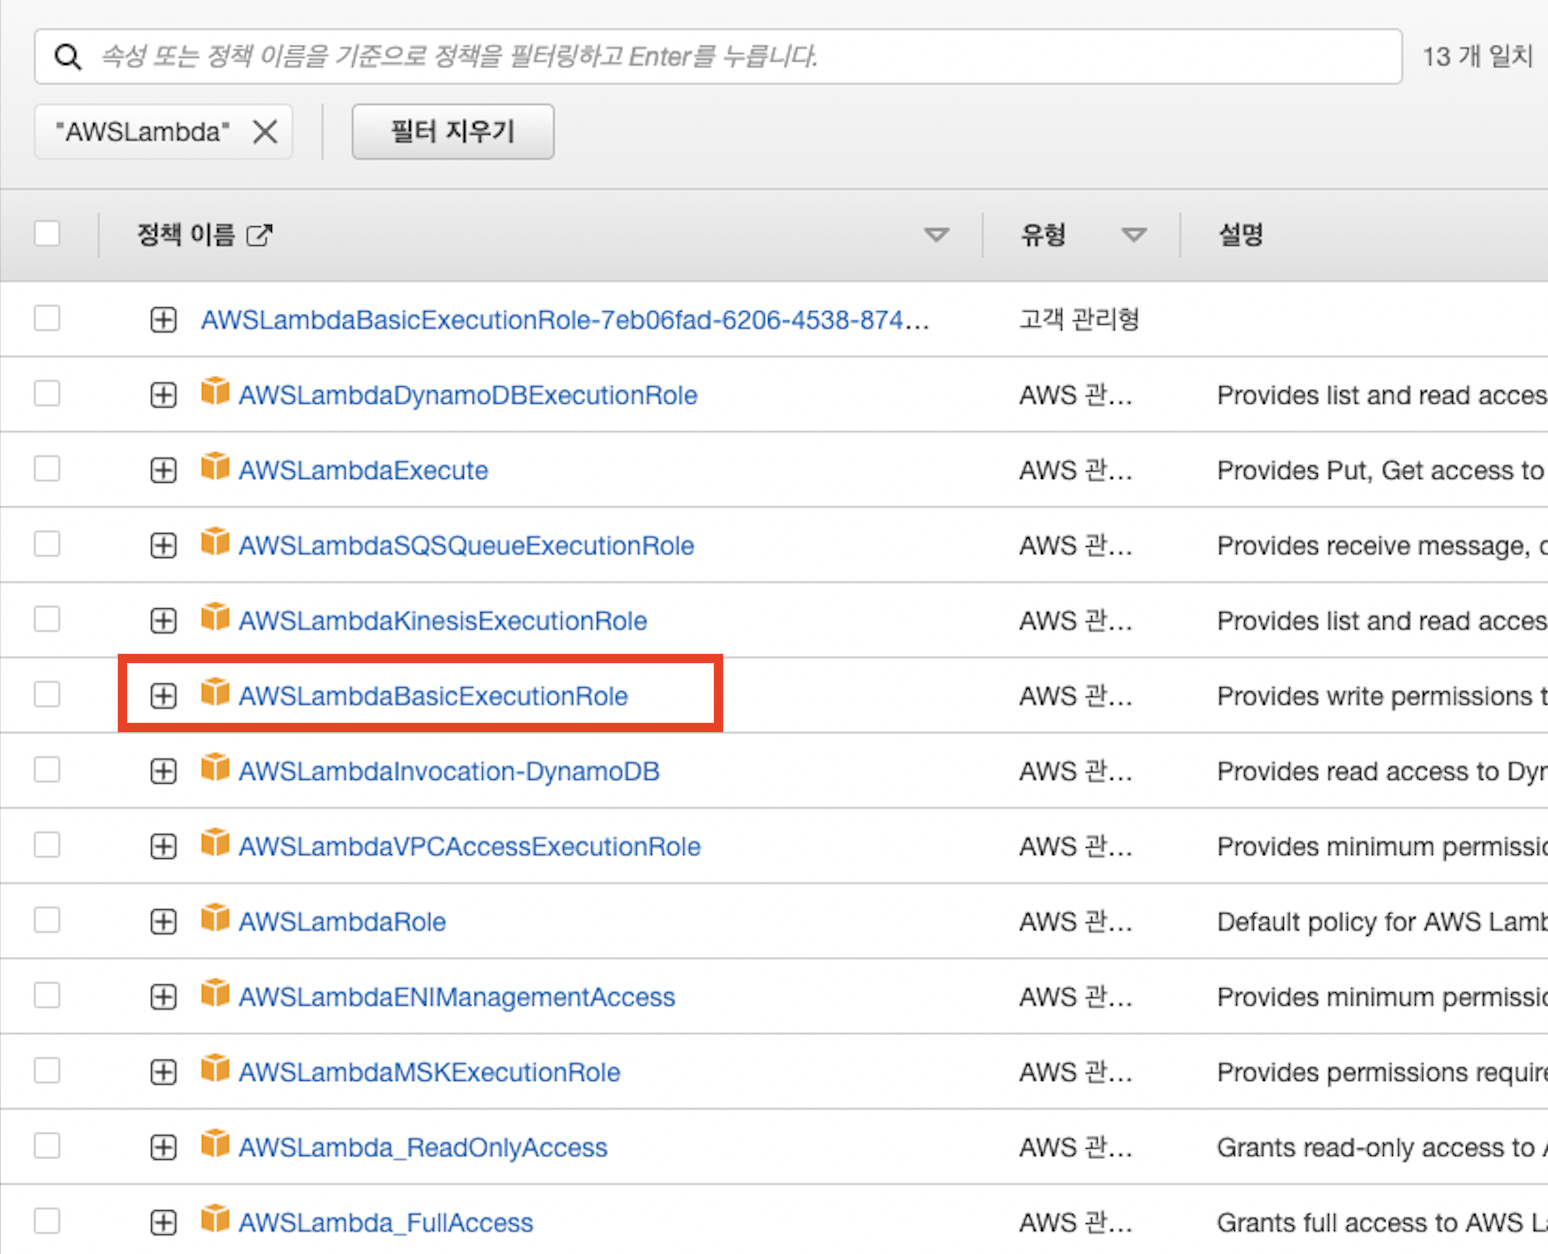This screenshot has width=1548, height=1254.
Task: Click orange box icon beside AWSLambdaVPCAccessExecutionRole
Action: (x=215, y=842)
